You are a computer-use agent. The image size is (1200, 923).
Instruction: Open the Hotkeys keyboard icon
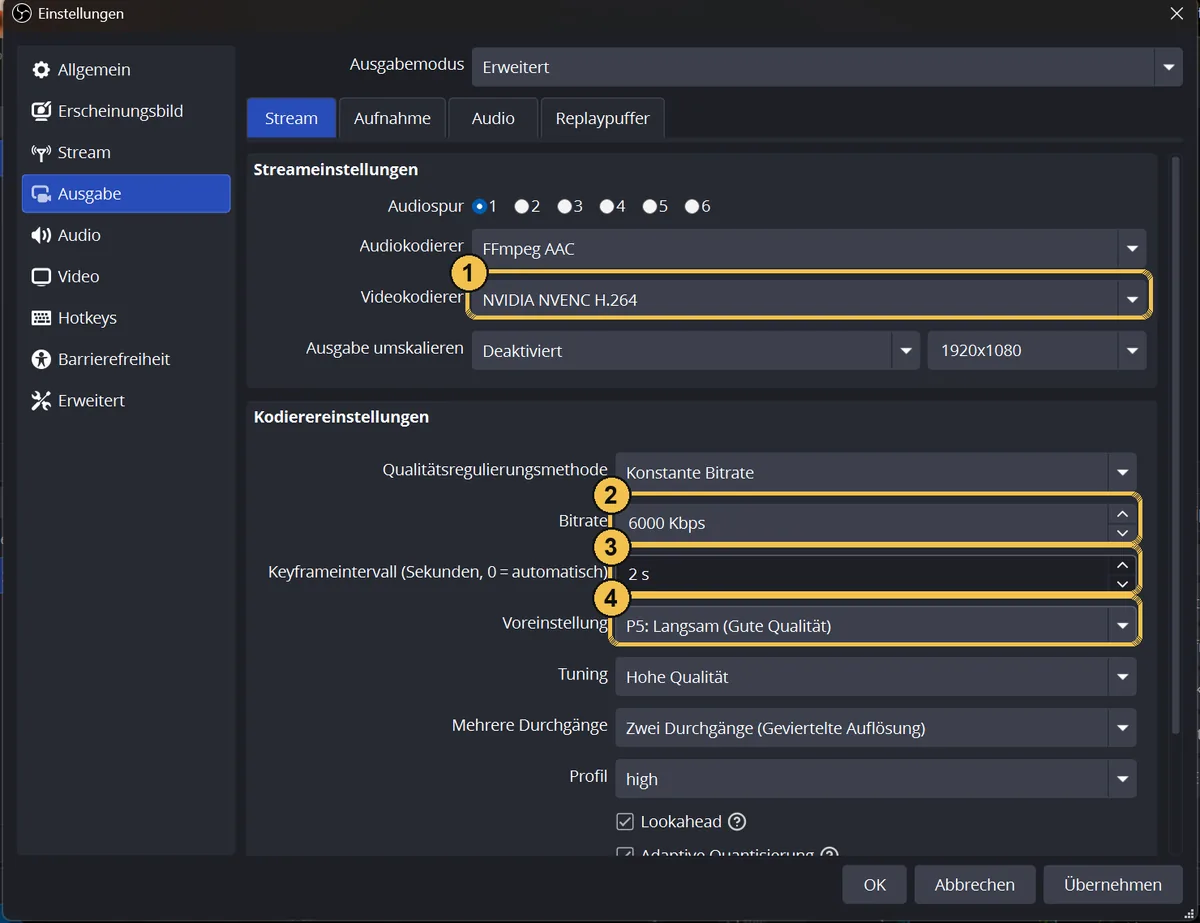(x=41, y=318)
